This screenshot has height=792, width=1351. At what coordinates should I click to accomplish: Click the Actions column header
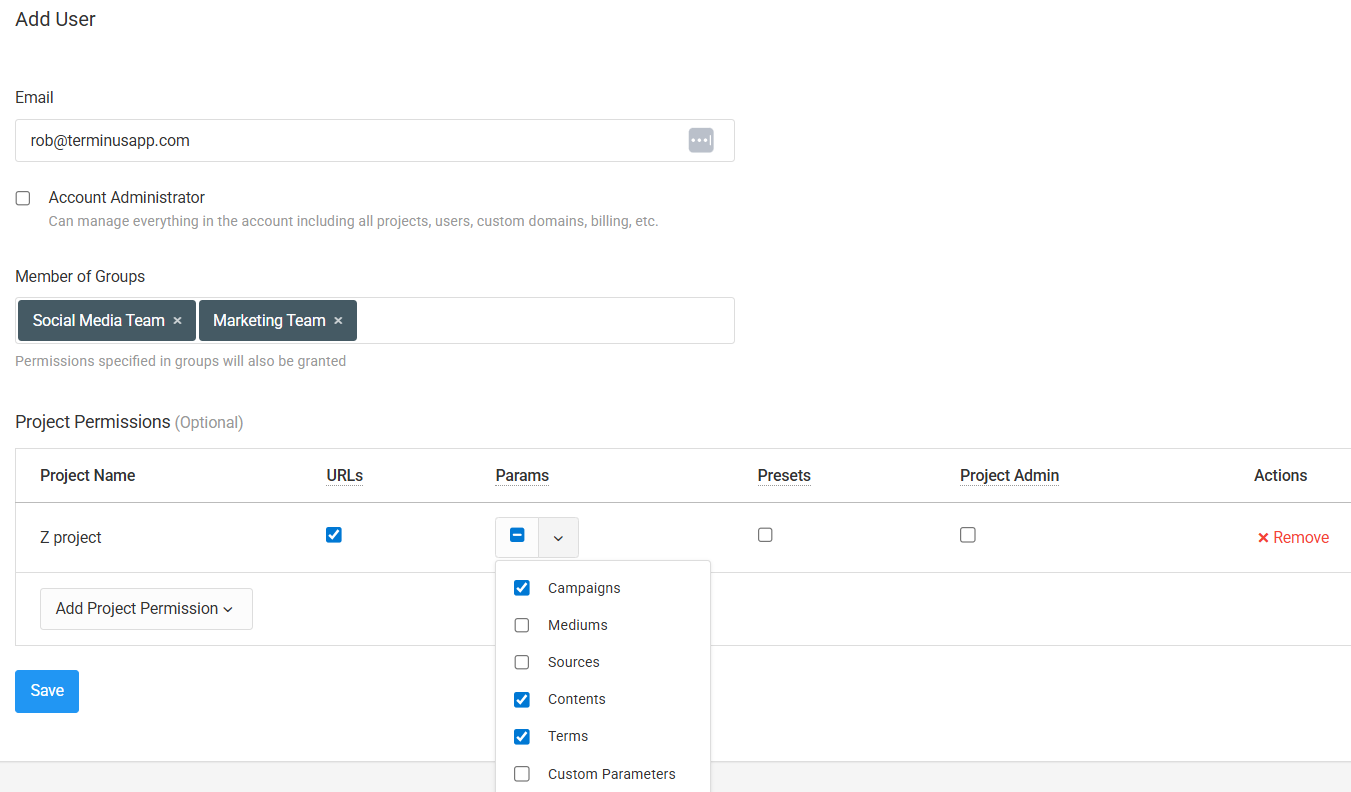pos(1280,476)
